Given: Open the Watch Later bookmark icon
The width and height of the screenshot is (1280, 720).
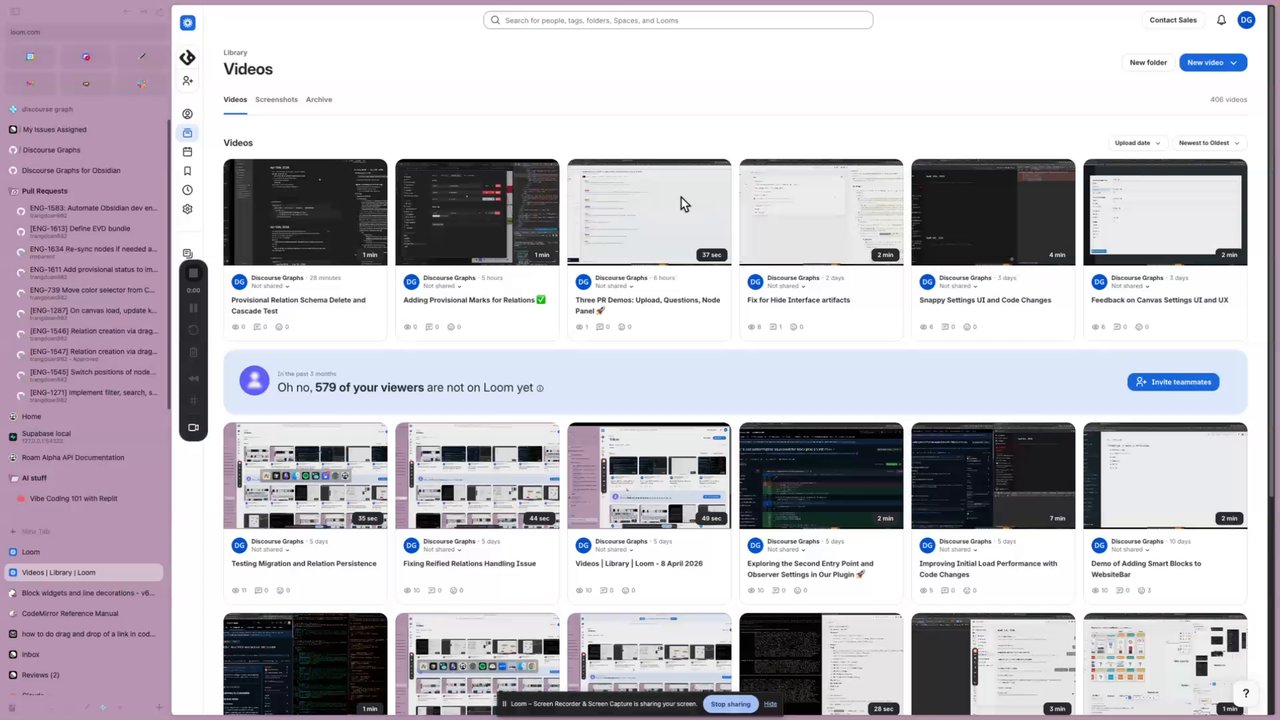Looking at the screenshot, I should pyautogui.click(x=187, y=171).
